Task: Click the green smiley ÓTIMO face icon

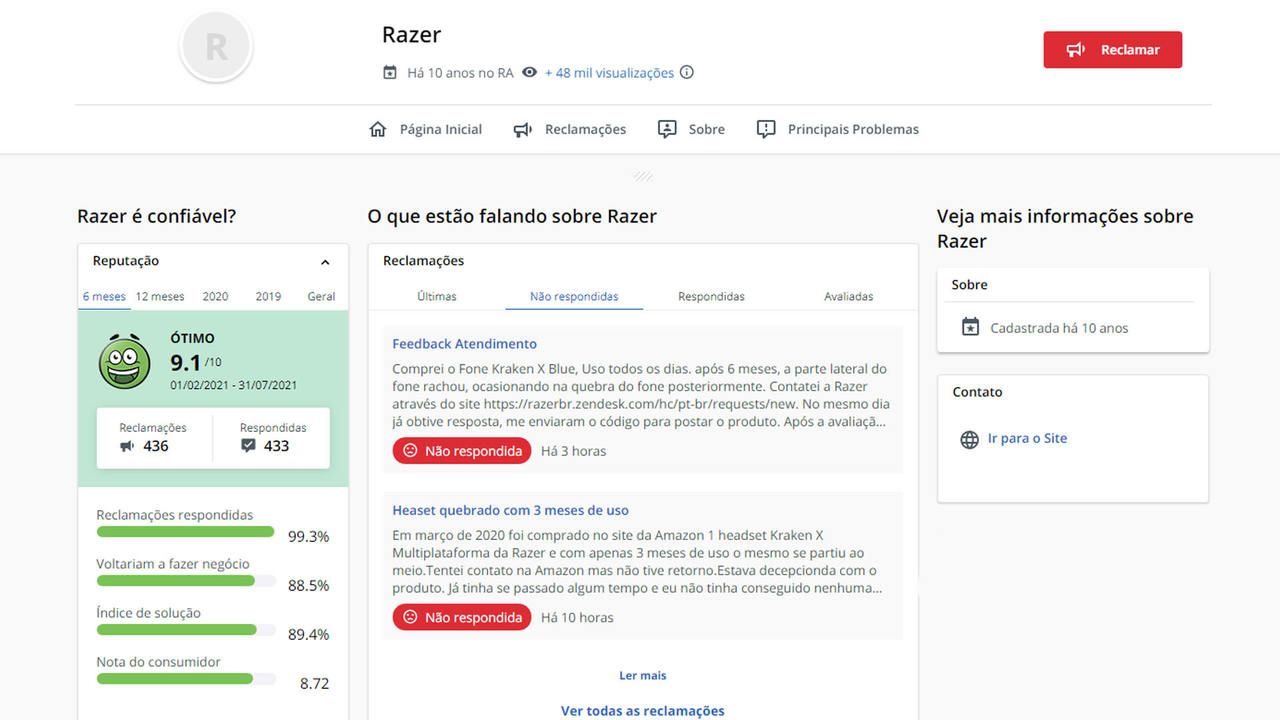Action: tap(124, 361)
